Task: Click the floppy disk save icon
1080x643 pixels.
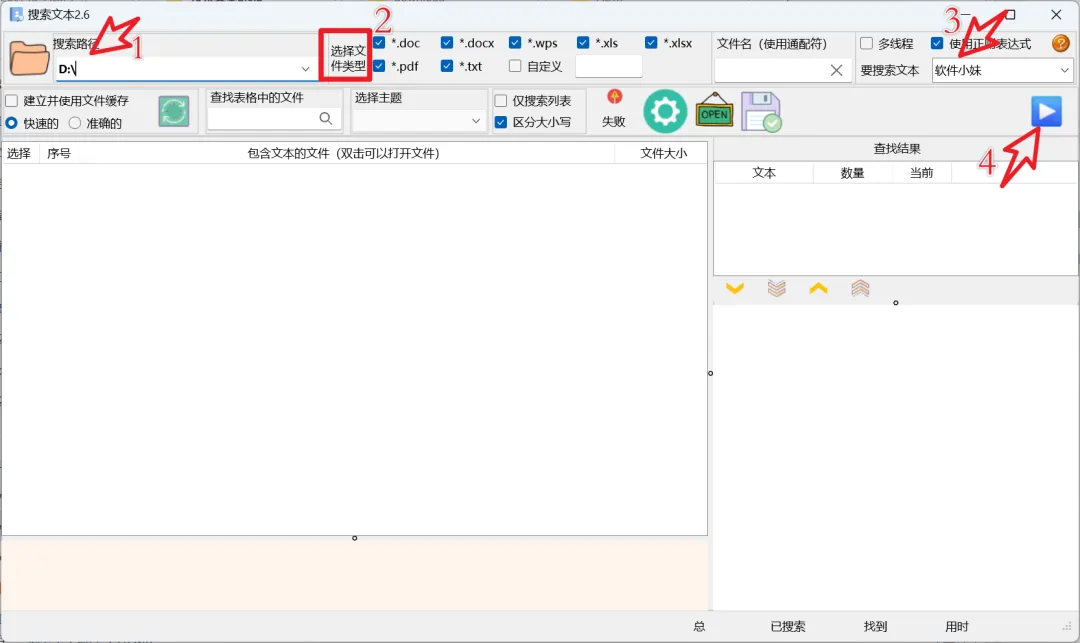Action: point(761,112)
